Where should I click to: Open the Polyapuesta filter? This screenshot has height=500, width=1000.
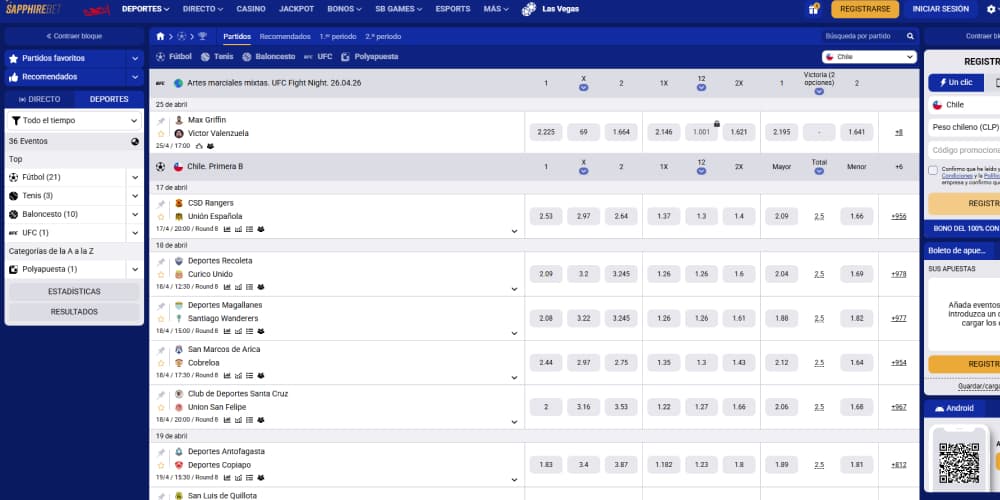pos(370,57)
